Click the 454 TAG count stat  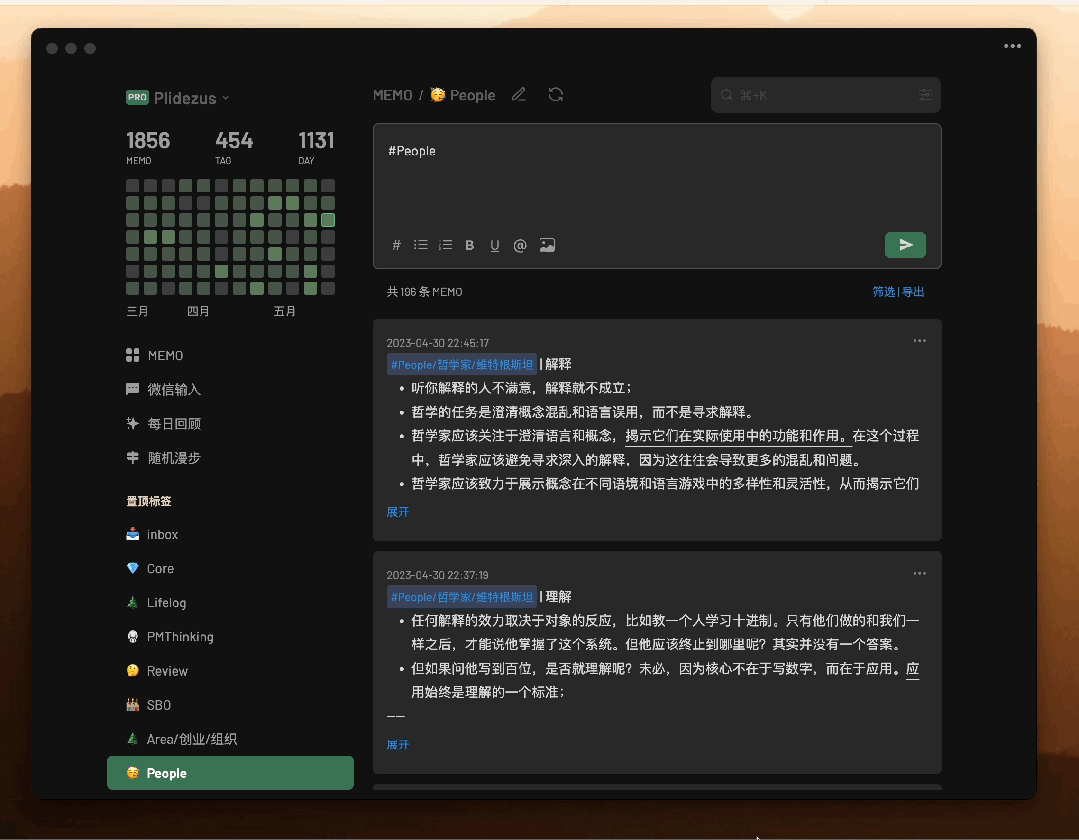(x=234, y=147)
